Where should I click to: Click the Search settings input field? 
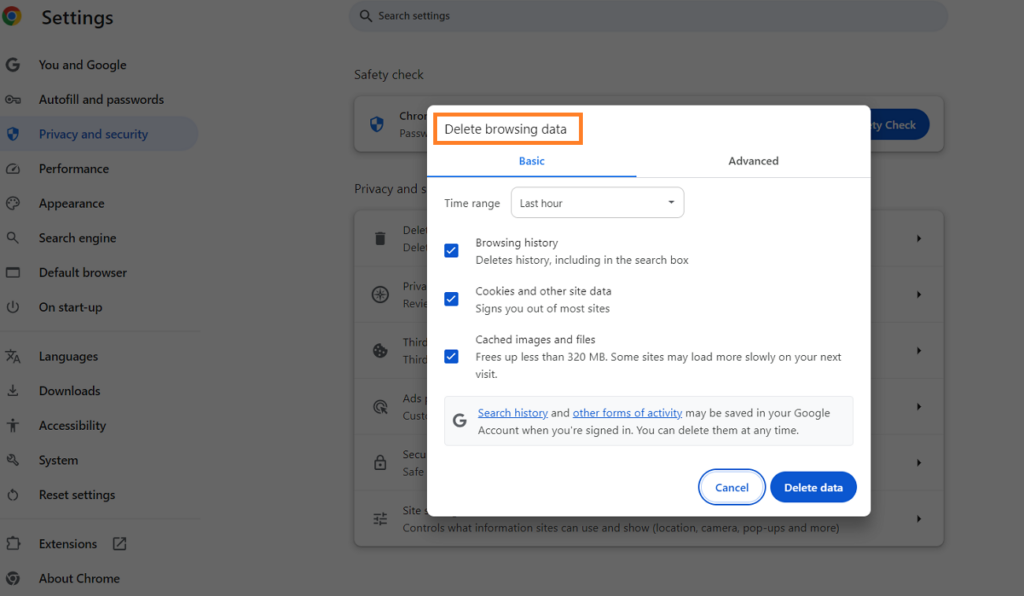tap(648, 16)
